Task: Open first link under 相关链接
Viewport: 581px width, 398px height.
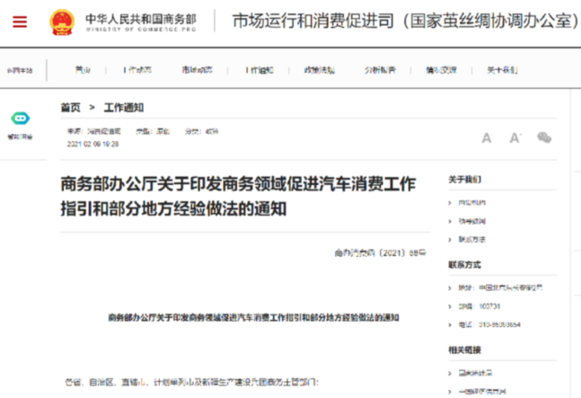Action: (x=475, y=373)
